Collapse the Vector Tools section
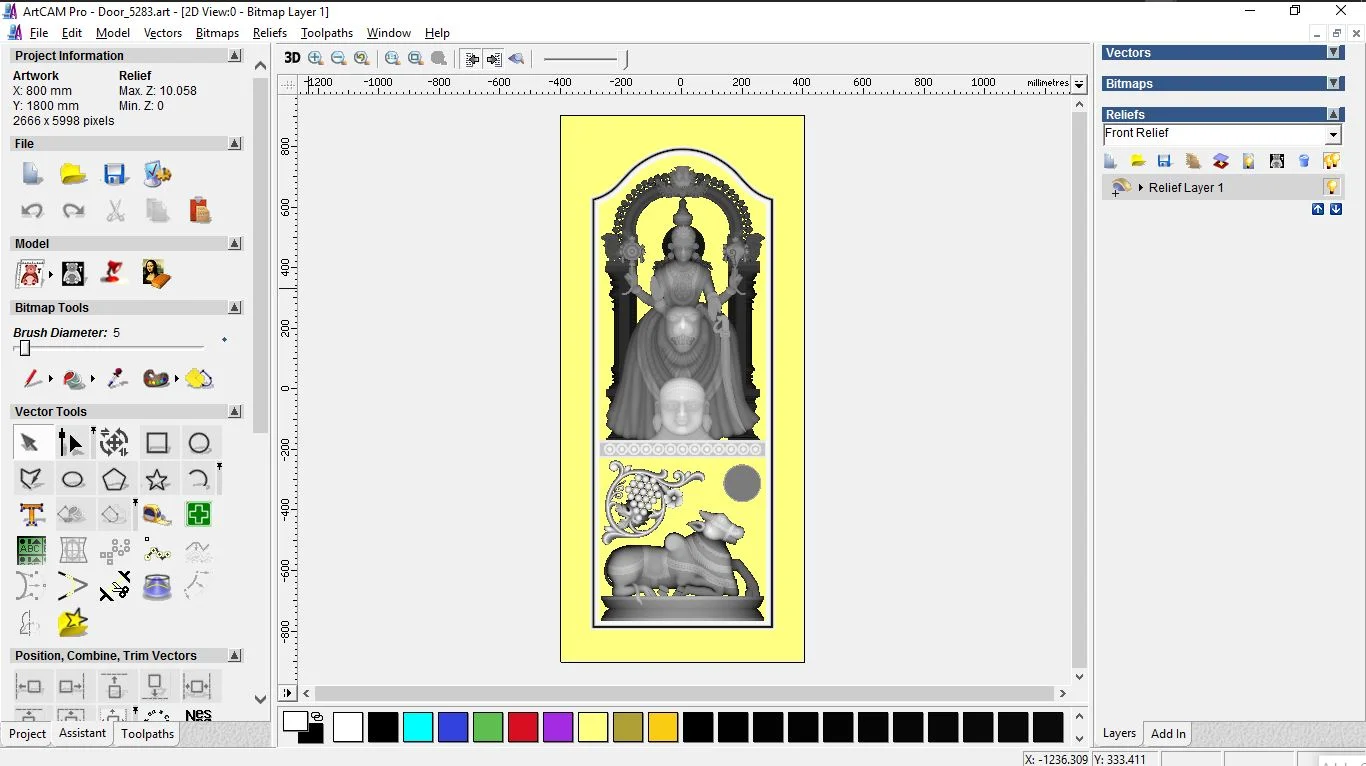Screen dimensions: 1366x766 click(235, 412)
